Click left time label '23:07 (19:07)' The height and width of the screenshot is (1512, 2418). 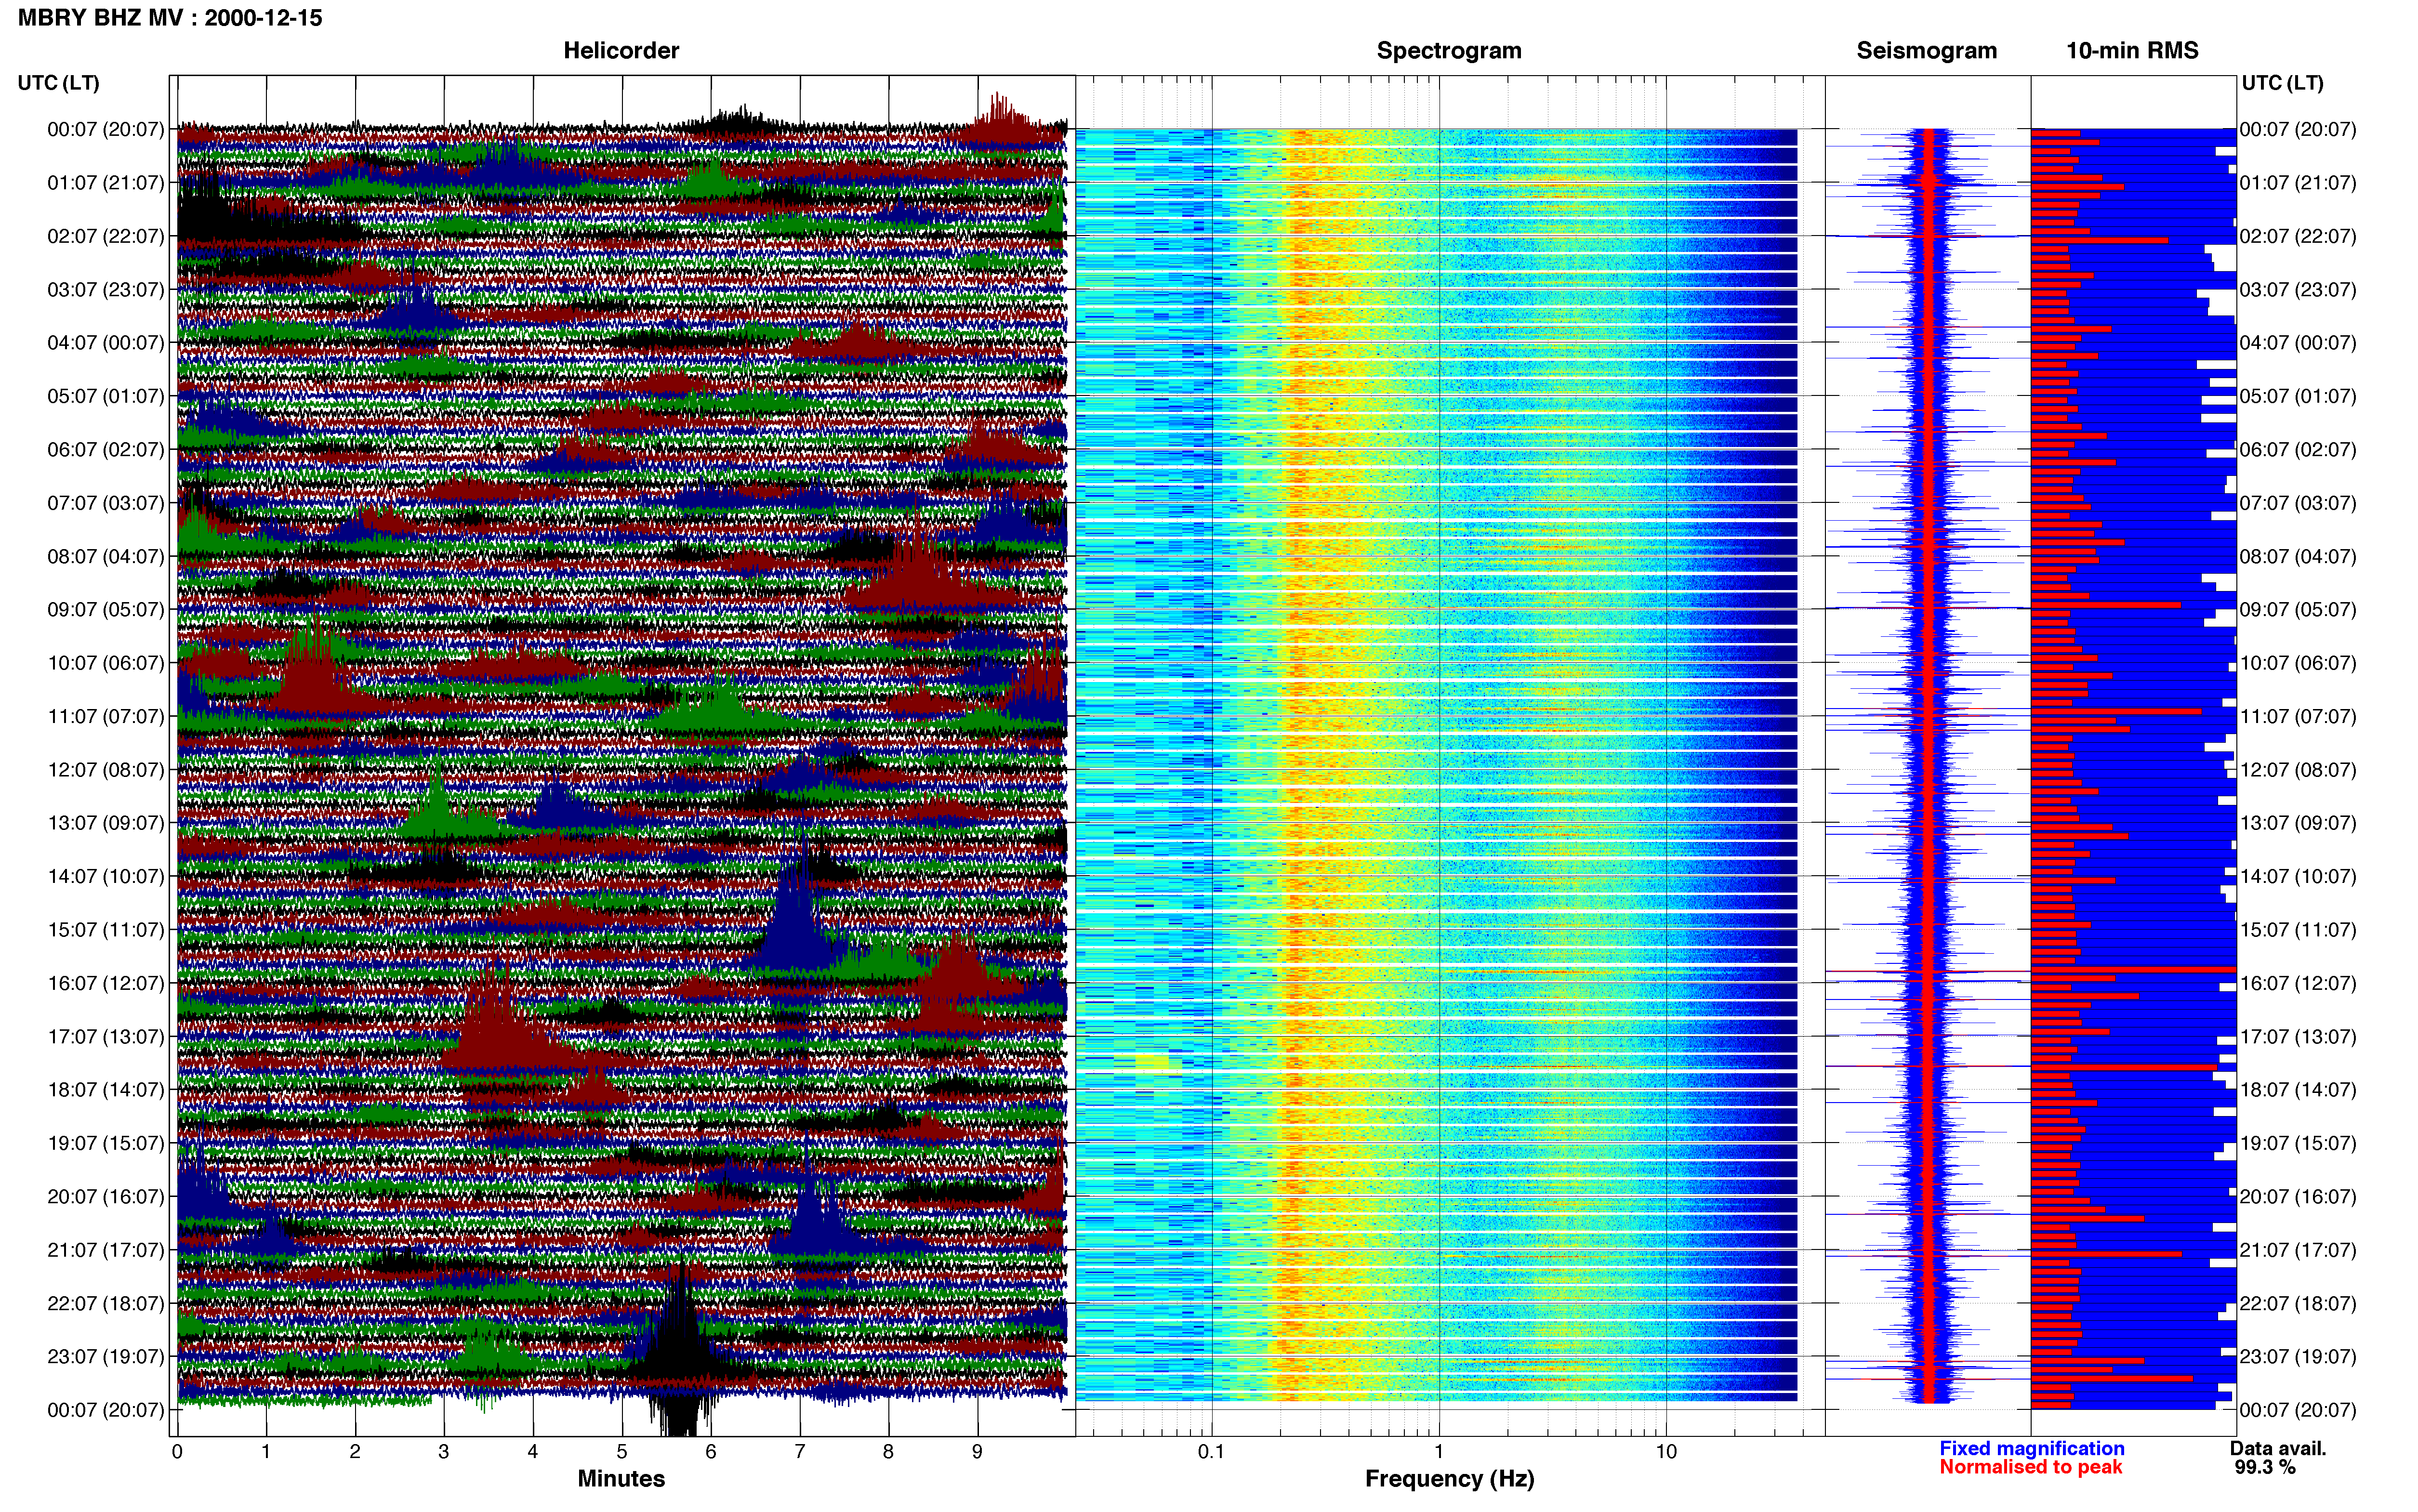[106, 1356]
